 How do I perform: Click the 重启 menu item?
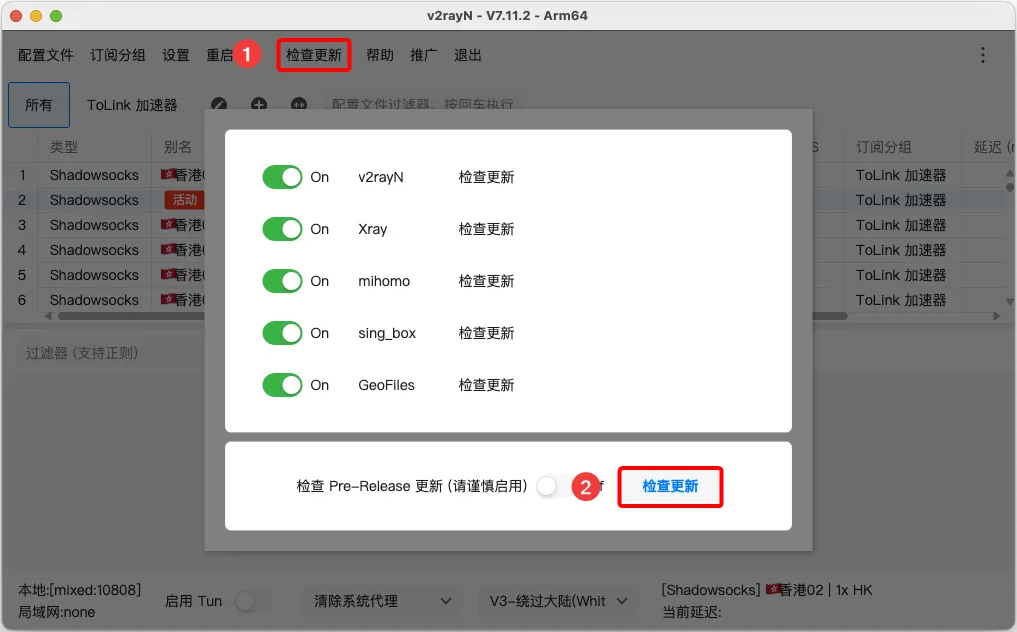219,55
